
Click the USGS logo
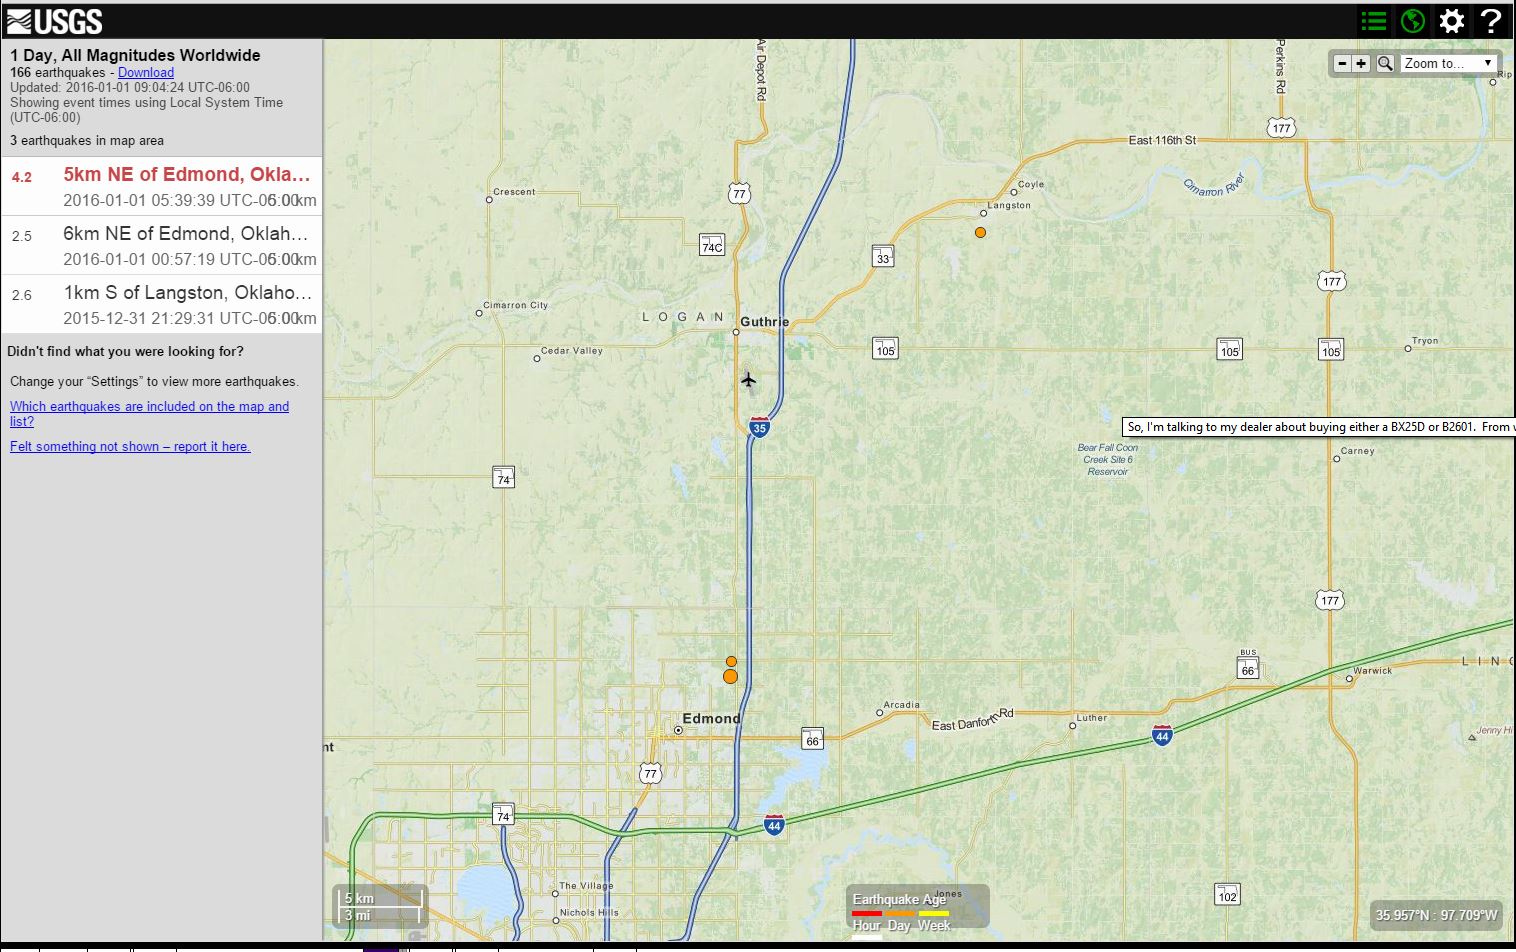tap(54, 21)
